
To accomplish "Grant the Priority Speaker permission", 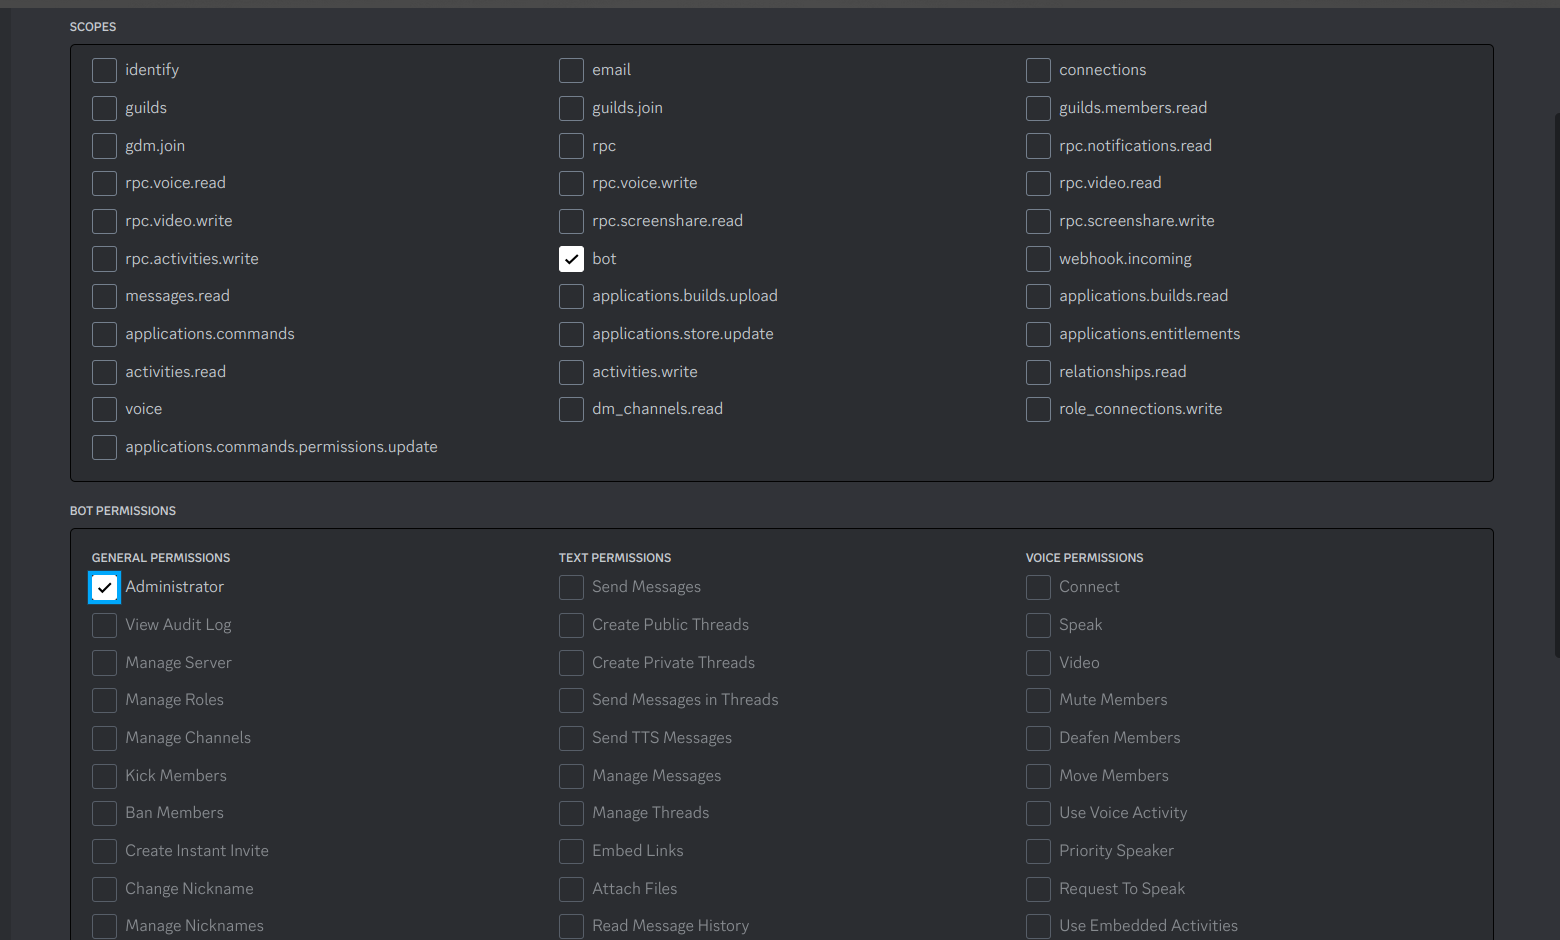I will pyautogui.click(x=1038, y=851).
